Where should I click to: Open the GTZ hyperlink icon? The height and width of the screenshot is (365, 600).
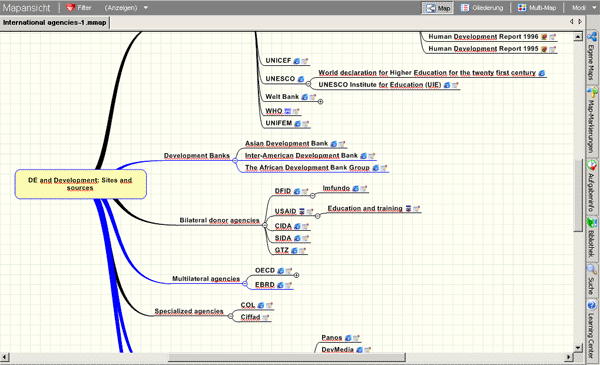(294, 251)
